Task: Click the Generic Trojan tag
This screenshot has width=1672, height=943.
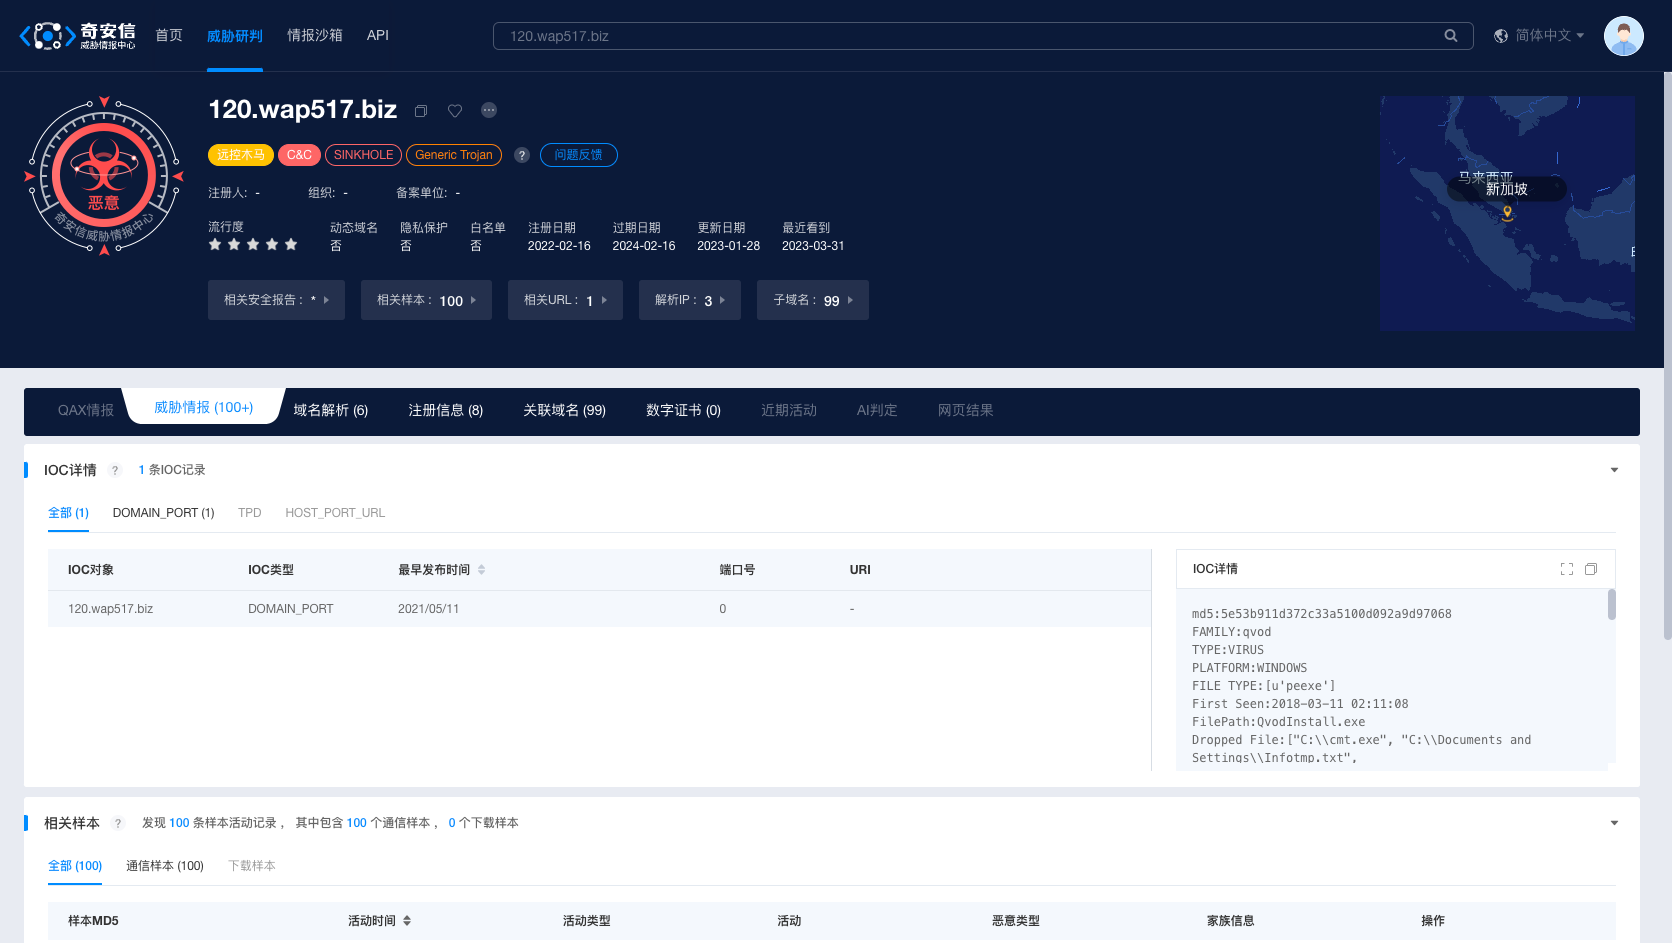Action: click(x=454, y=155)
